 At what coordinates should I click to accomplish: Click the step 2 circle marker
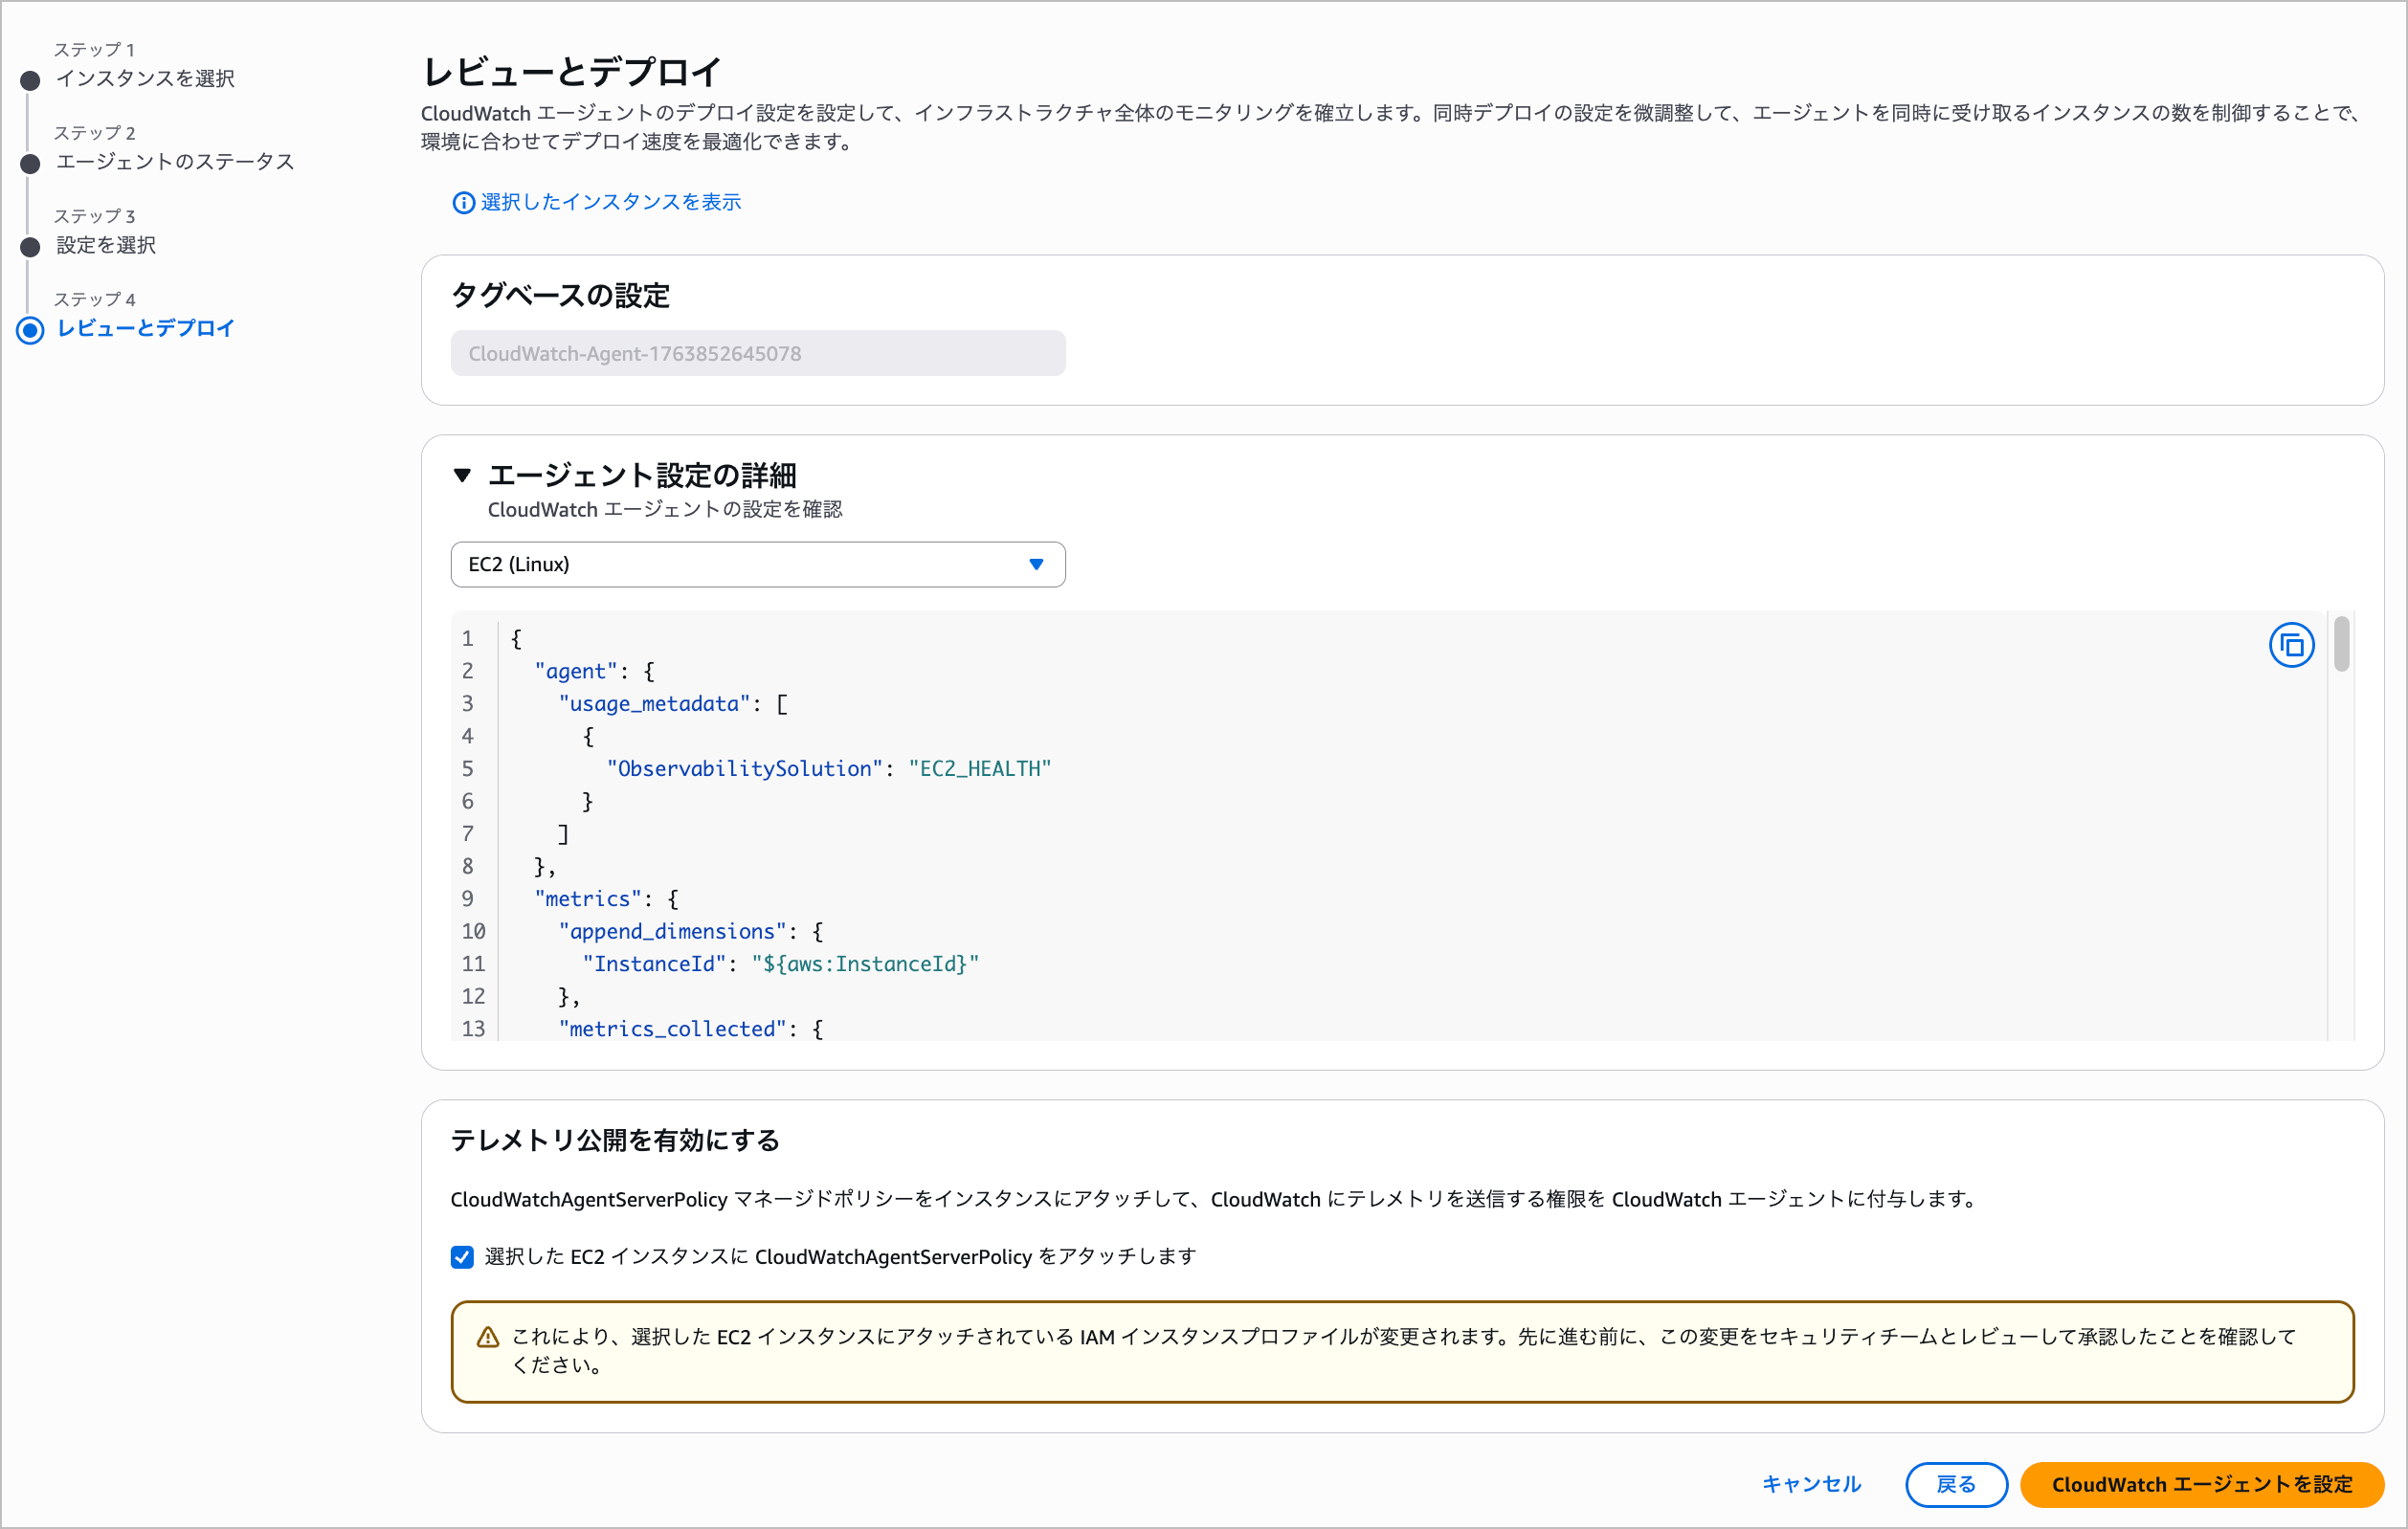(x=30, y=163)
